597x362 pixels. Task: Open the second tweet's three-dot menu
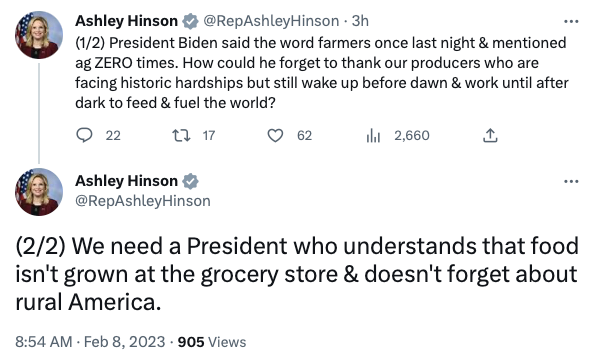(571, 182)
